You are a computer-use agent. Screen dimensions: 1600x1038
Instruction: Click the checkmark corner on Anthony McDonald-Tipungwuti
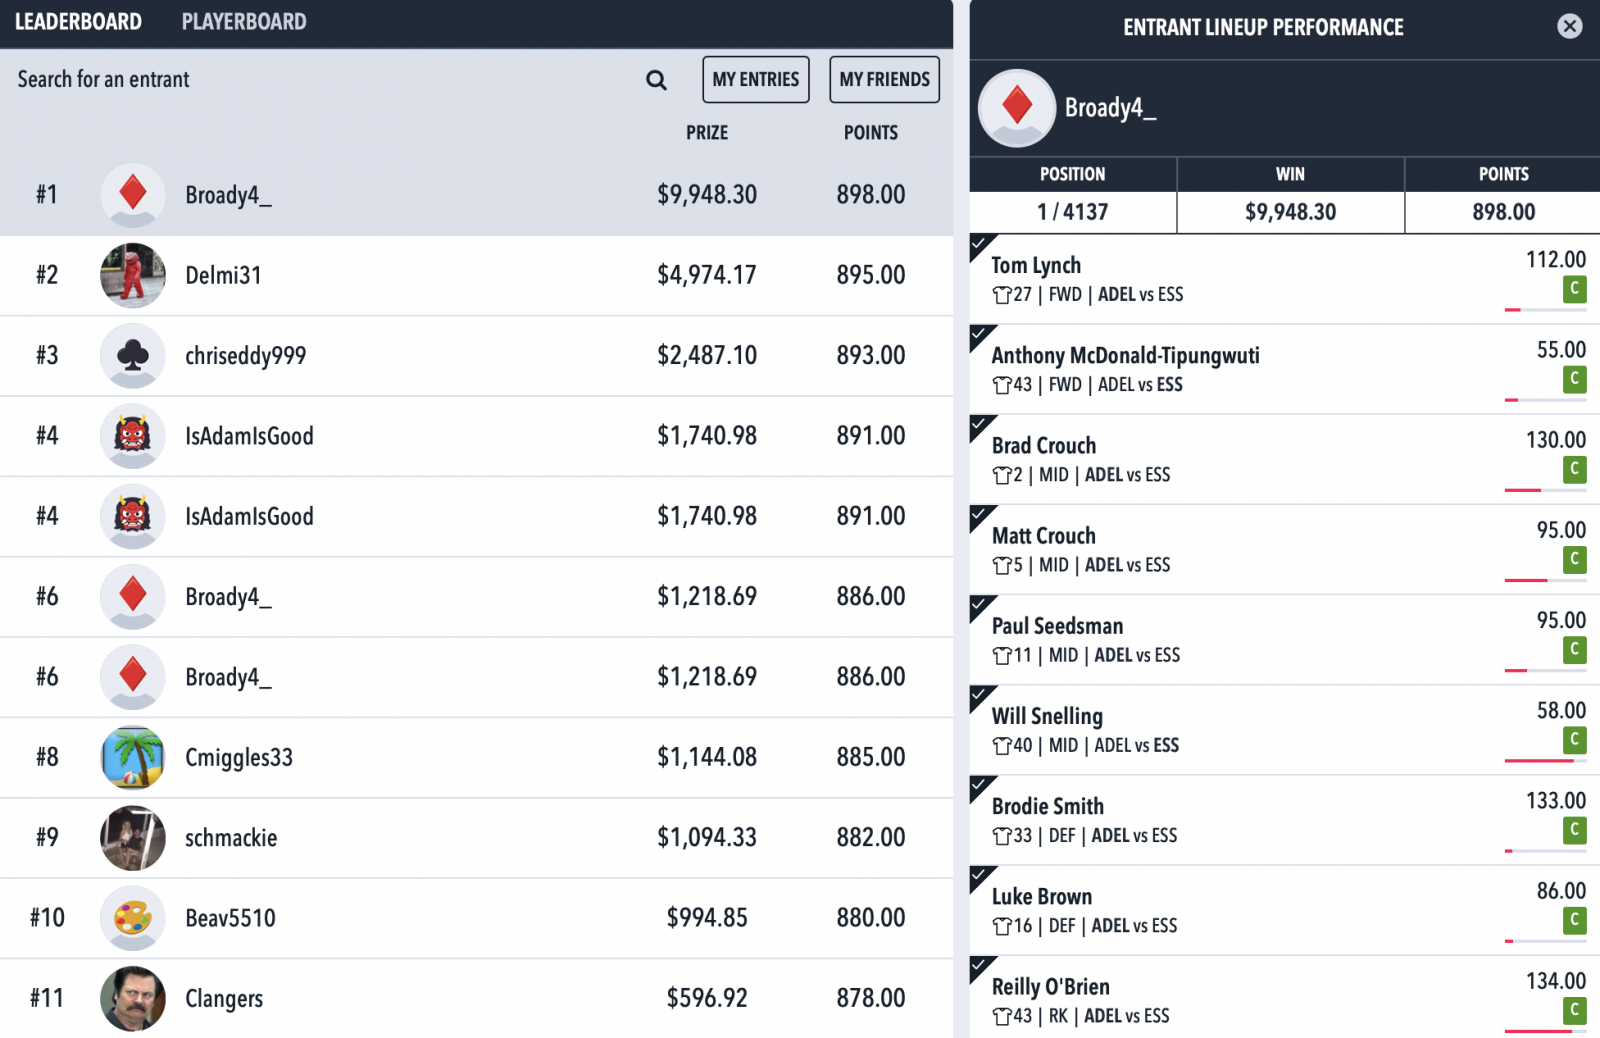pos(980,335)
